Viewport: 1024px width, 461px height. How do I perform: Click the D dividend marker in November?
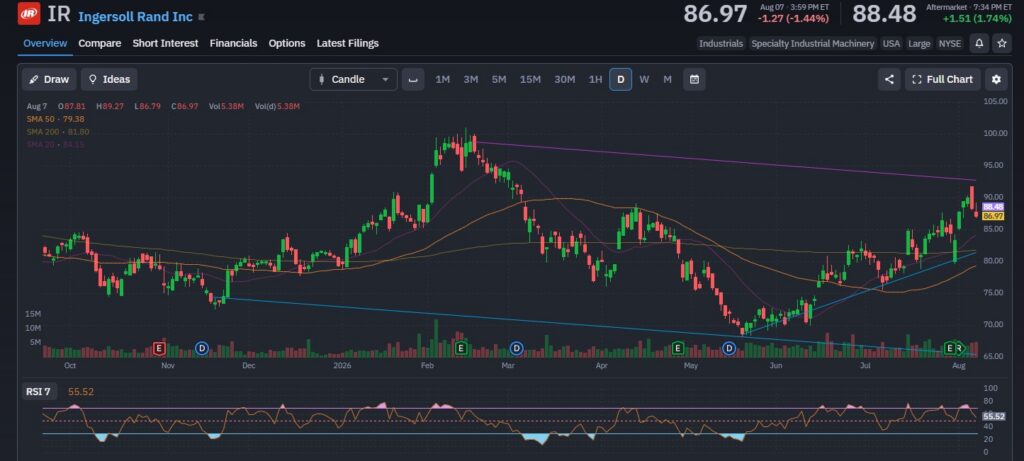202,349
